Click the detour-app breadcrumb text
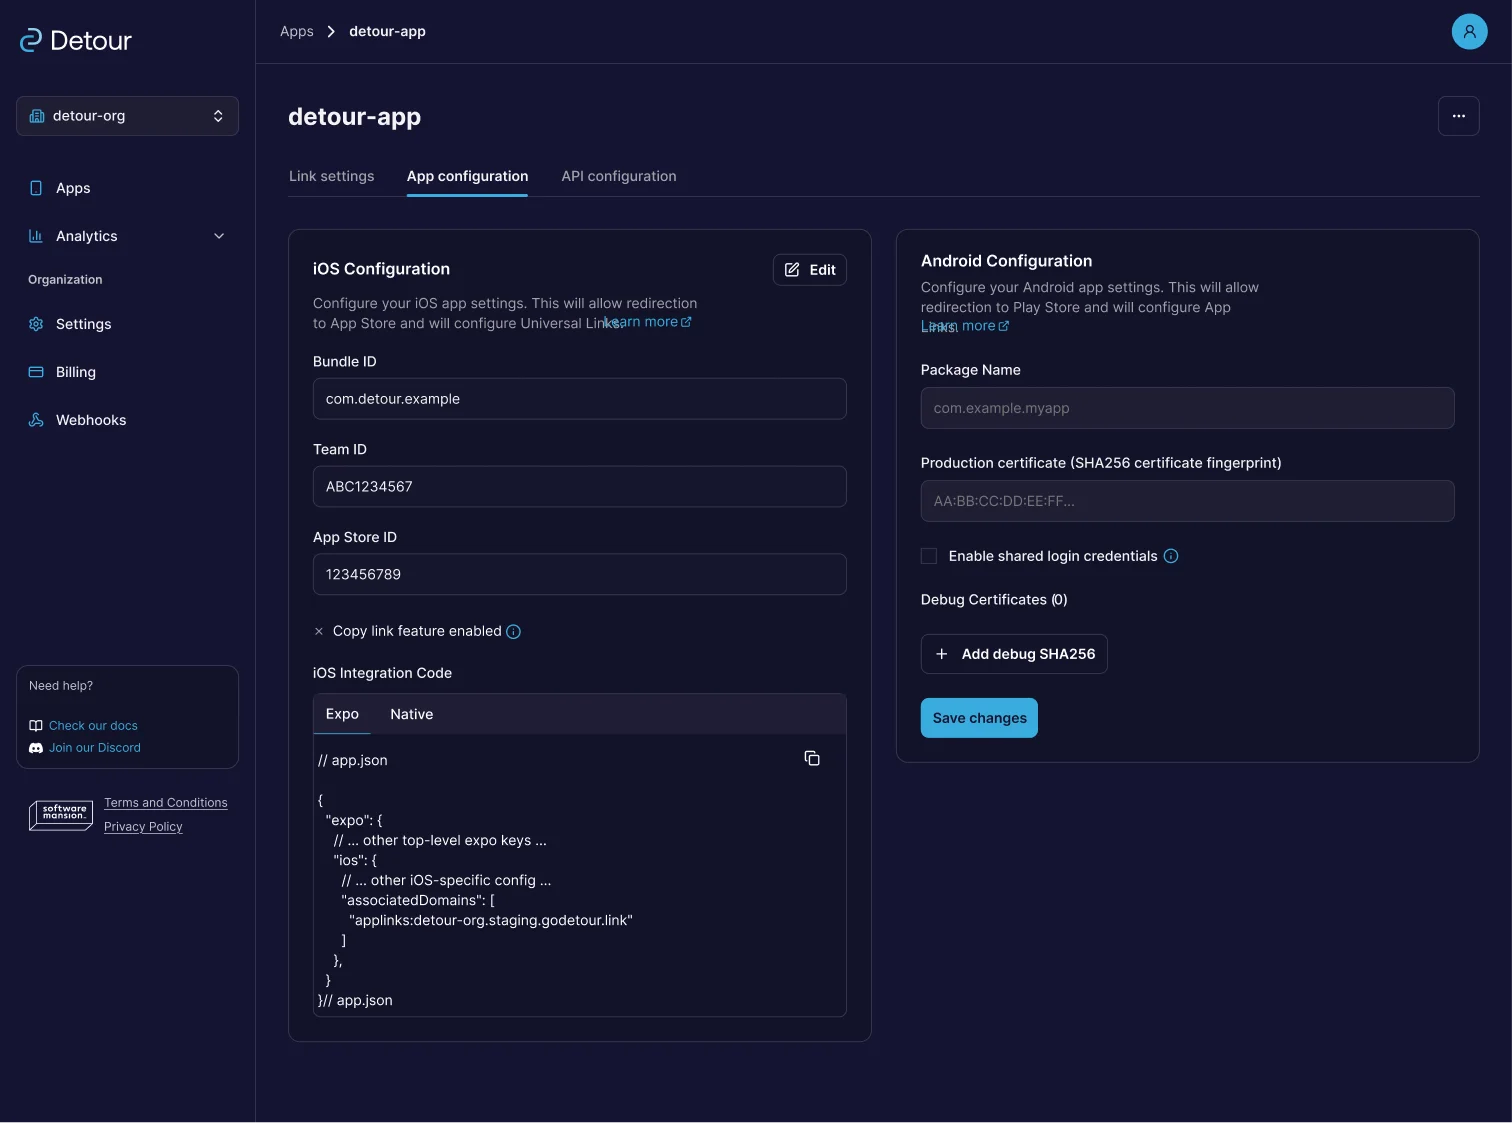The image size is (1512, 1123). (x=387, y=32)
